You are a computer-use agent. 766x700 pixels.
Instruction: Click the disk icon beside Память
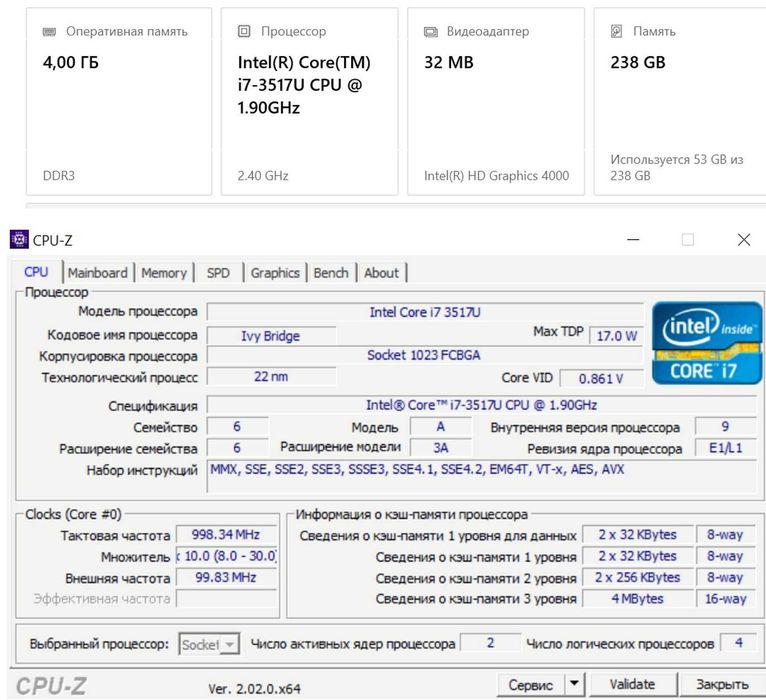click(x=617, y=31)
